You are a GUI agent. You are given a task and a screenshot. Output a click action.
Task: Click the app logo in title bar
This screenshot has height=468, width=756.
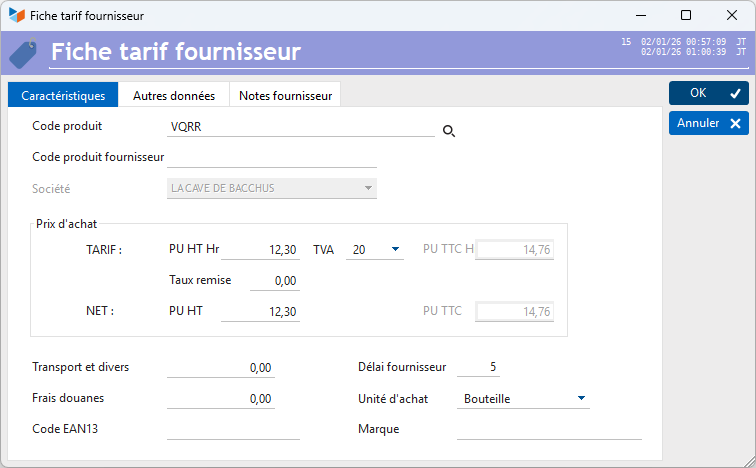[x=17, y=15]
